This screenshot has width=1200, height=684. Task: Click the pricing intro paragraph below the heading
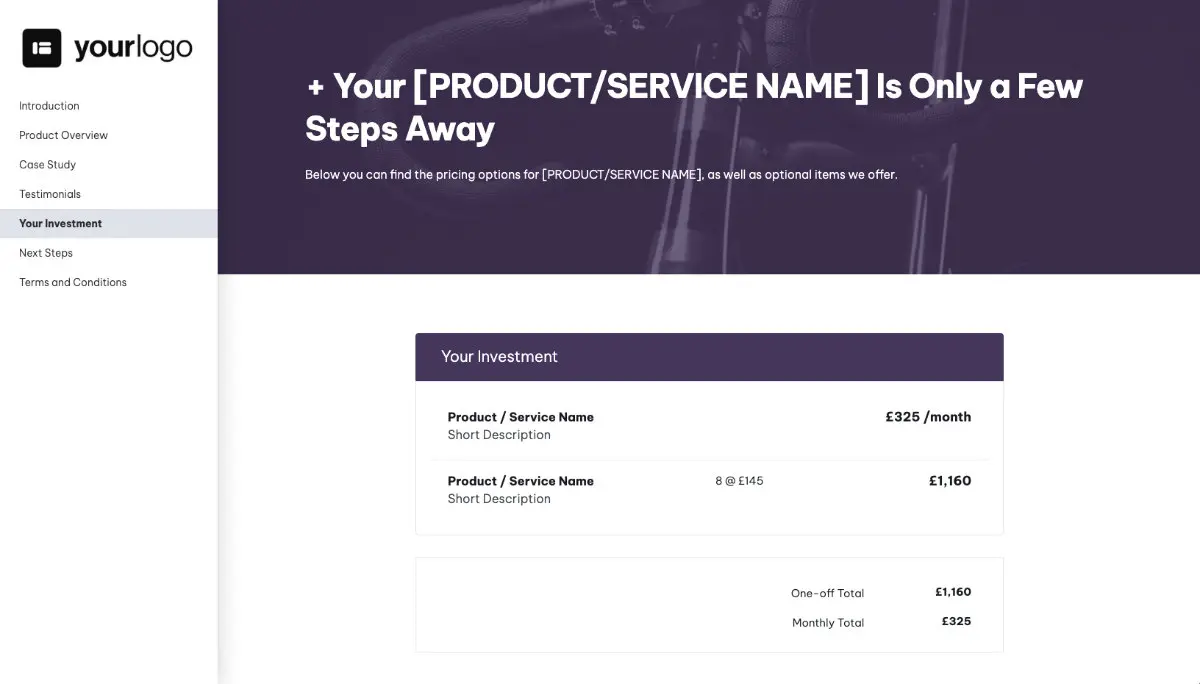coord(601,174)
